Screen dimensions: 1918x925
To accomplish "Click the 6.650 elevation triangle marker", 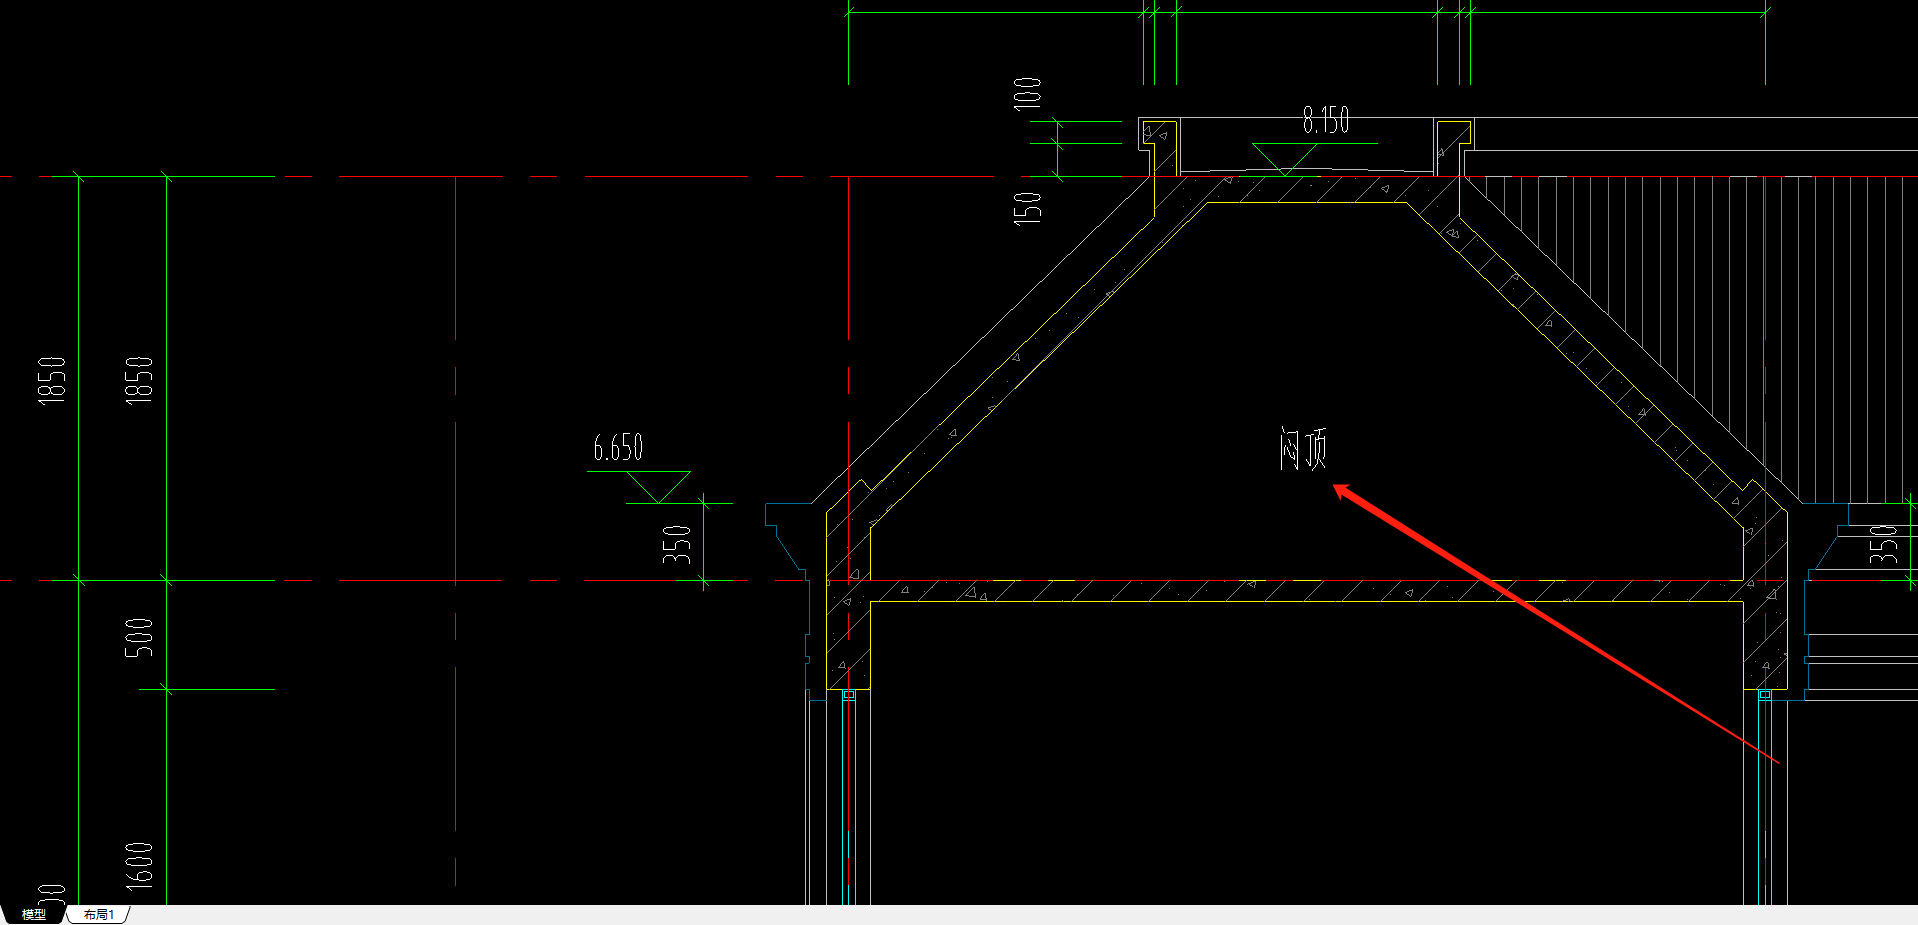I will [x=658, y=487].
